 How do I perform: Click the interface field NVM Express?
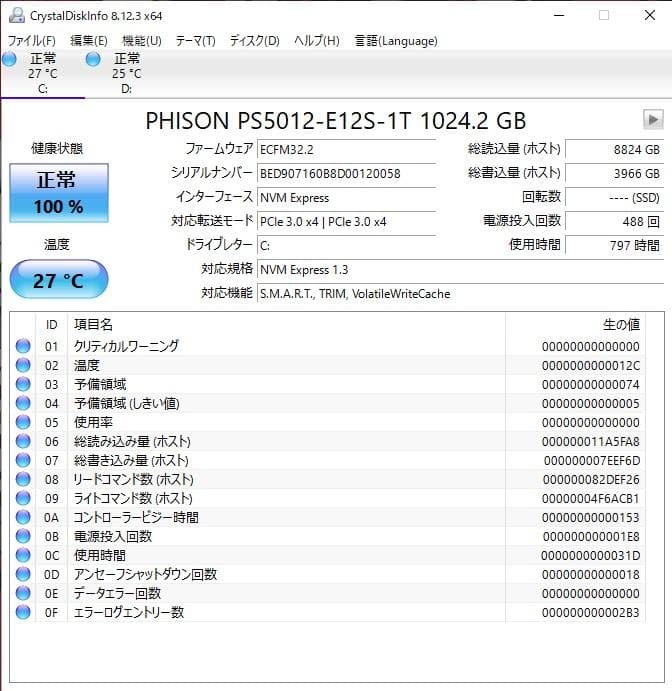tap(346, 197)
